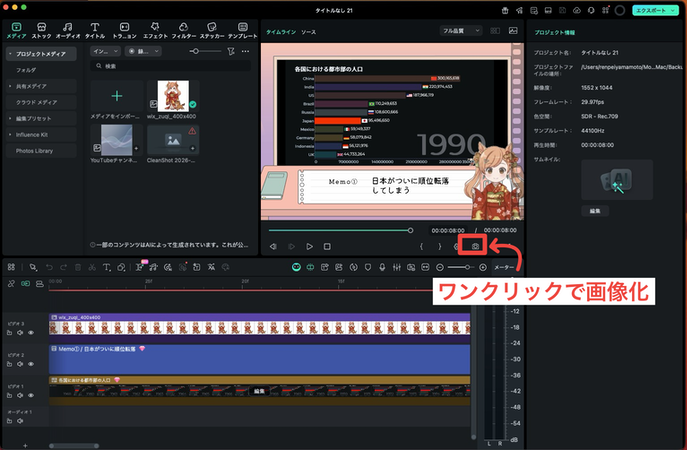Lock the Video 2 track
Viewport: 687px width, 450px height.
tap(9, 364)
